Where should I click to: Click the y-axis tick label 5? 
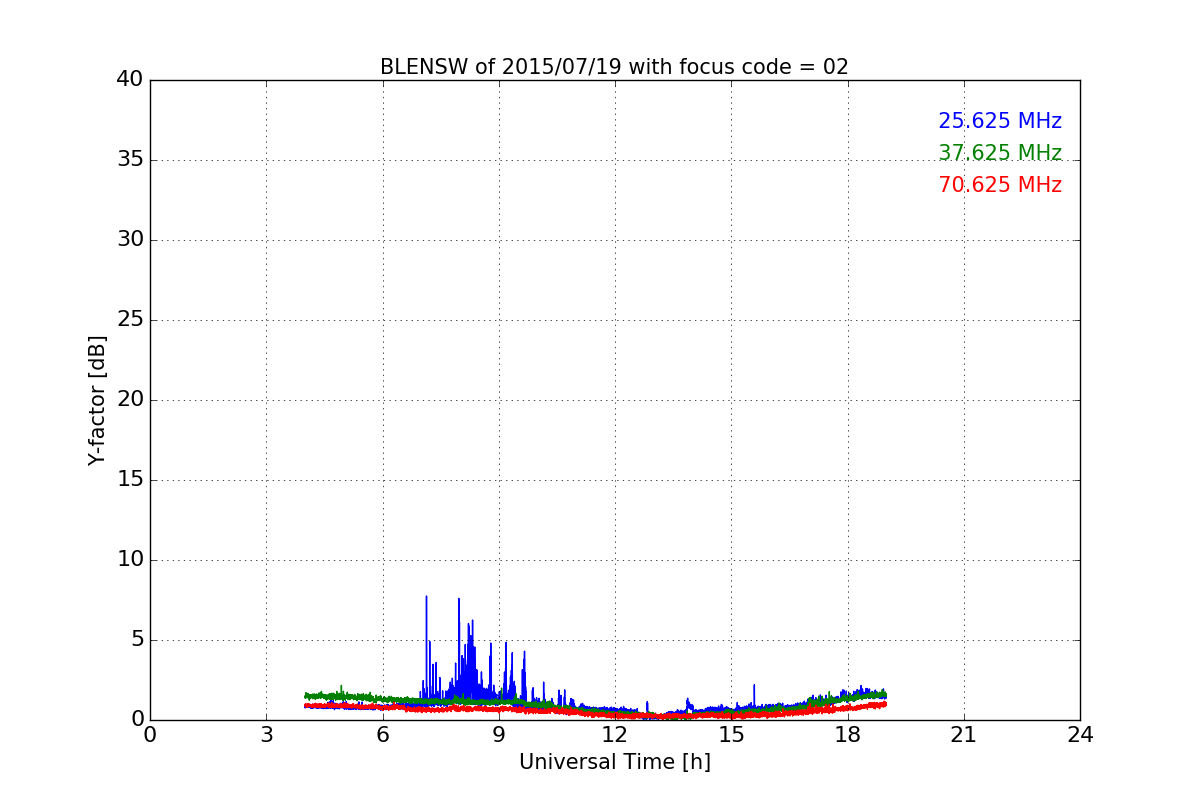137,640
